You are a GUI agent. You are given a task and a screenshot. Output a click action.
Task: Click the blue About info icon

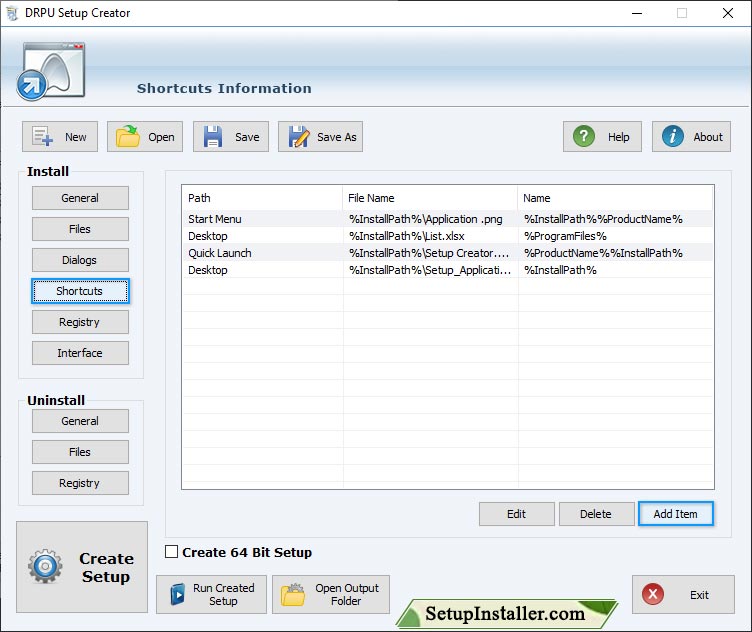pos(672,136)
